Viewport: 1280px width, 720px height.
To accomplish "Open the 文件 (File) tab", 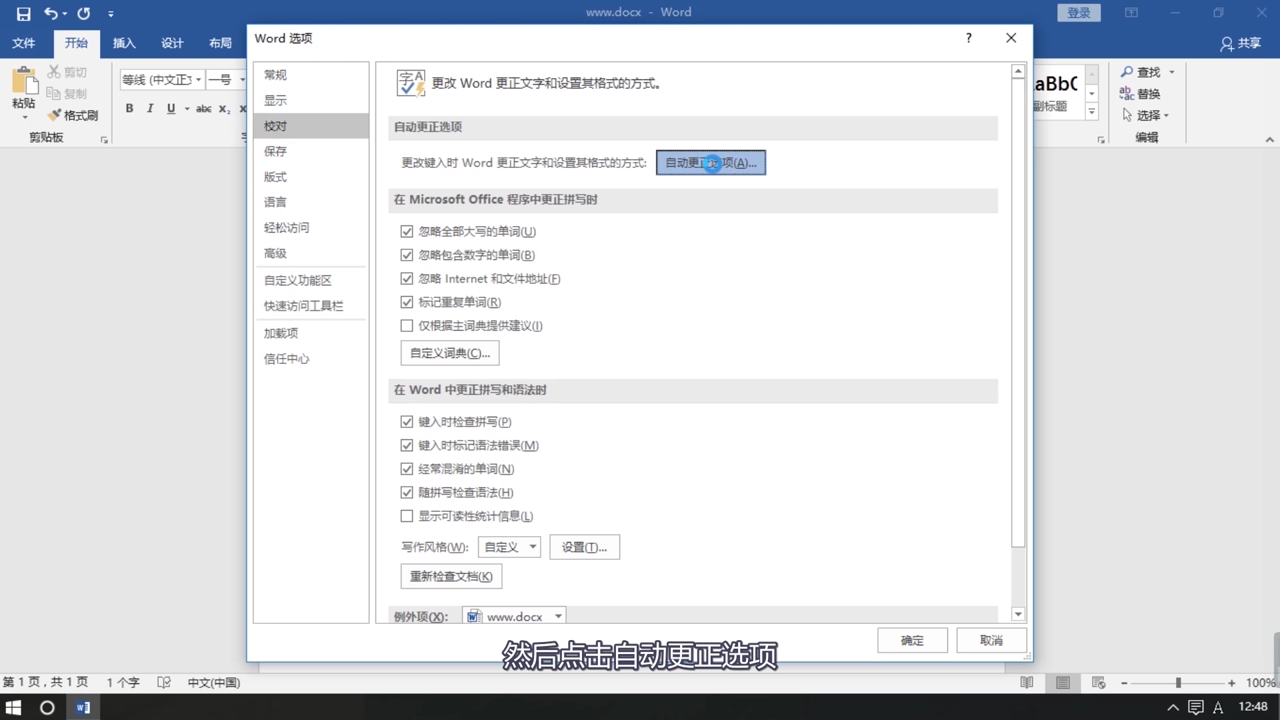I will pos(23,43).
